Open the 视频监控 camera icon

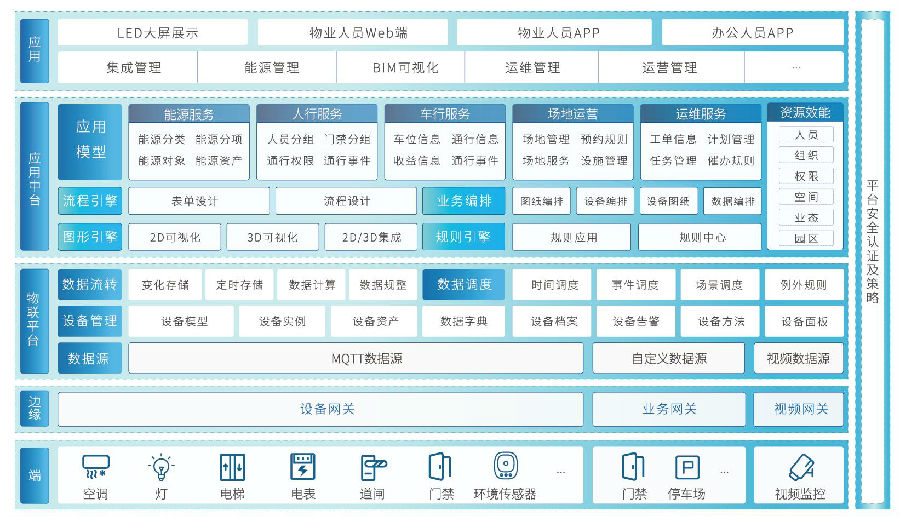[800, 467]
